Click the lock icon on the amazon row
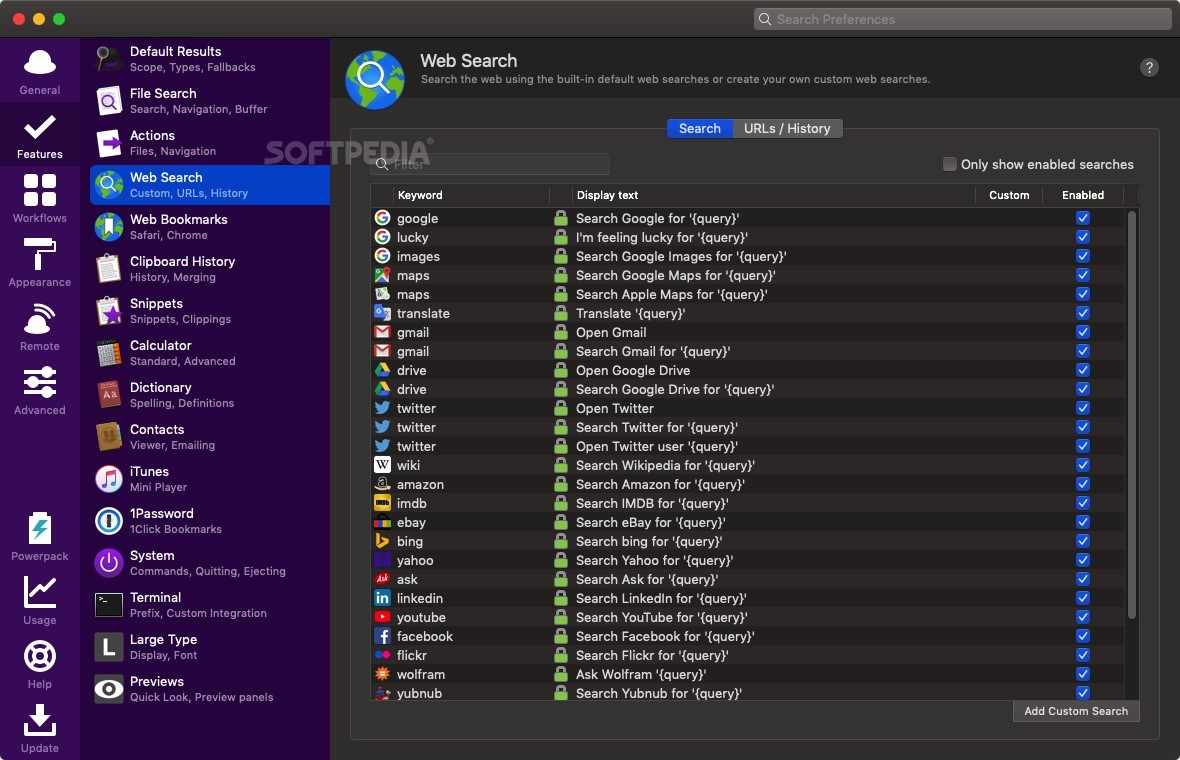 (x=561, y=484)
